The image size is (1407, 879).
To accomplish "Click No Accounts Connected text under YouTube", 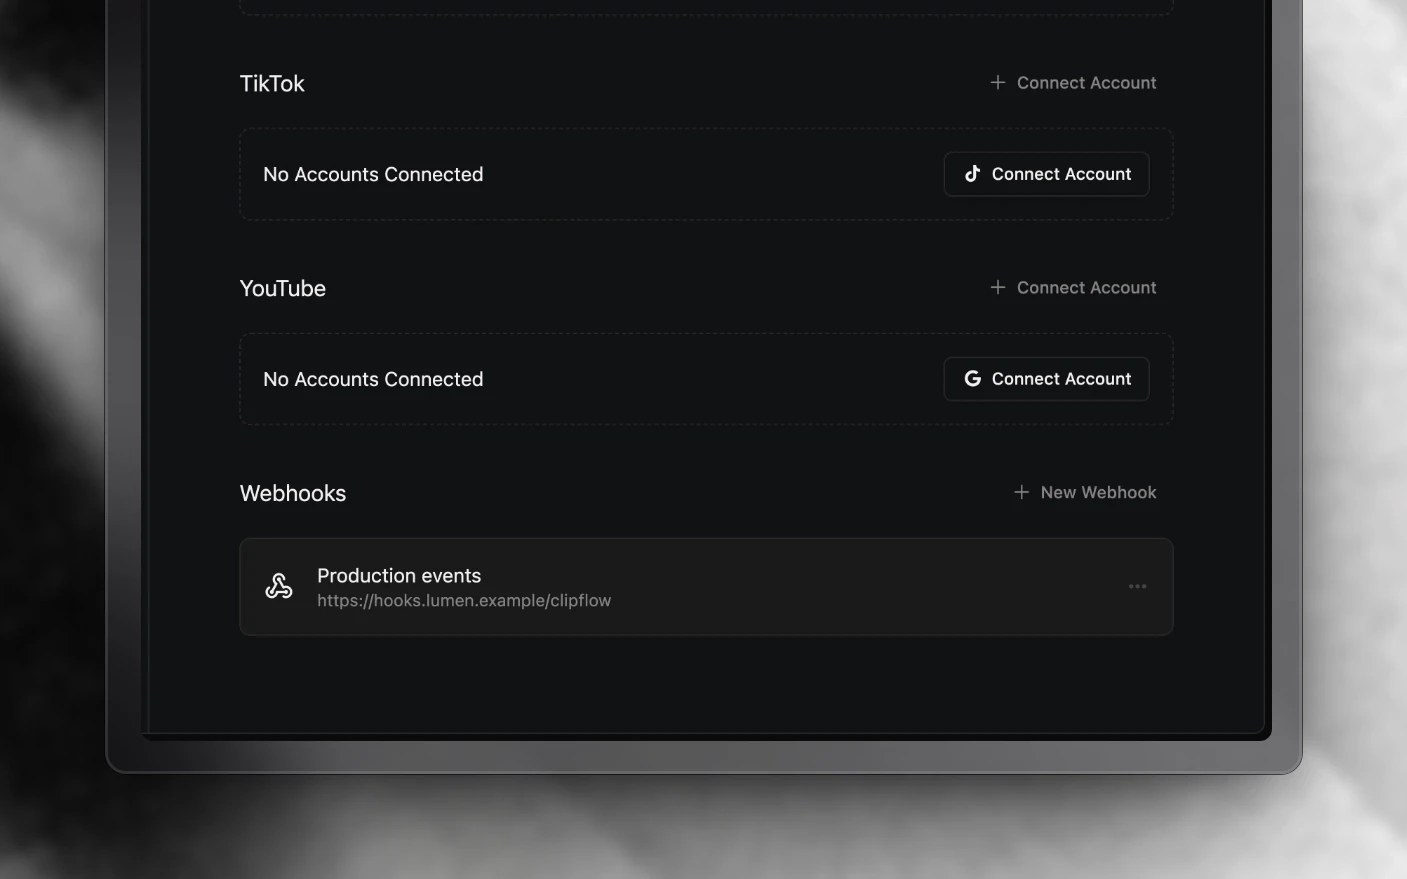I will click(373, 380).
